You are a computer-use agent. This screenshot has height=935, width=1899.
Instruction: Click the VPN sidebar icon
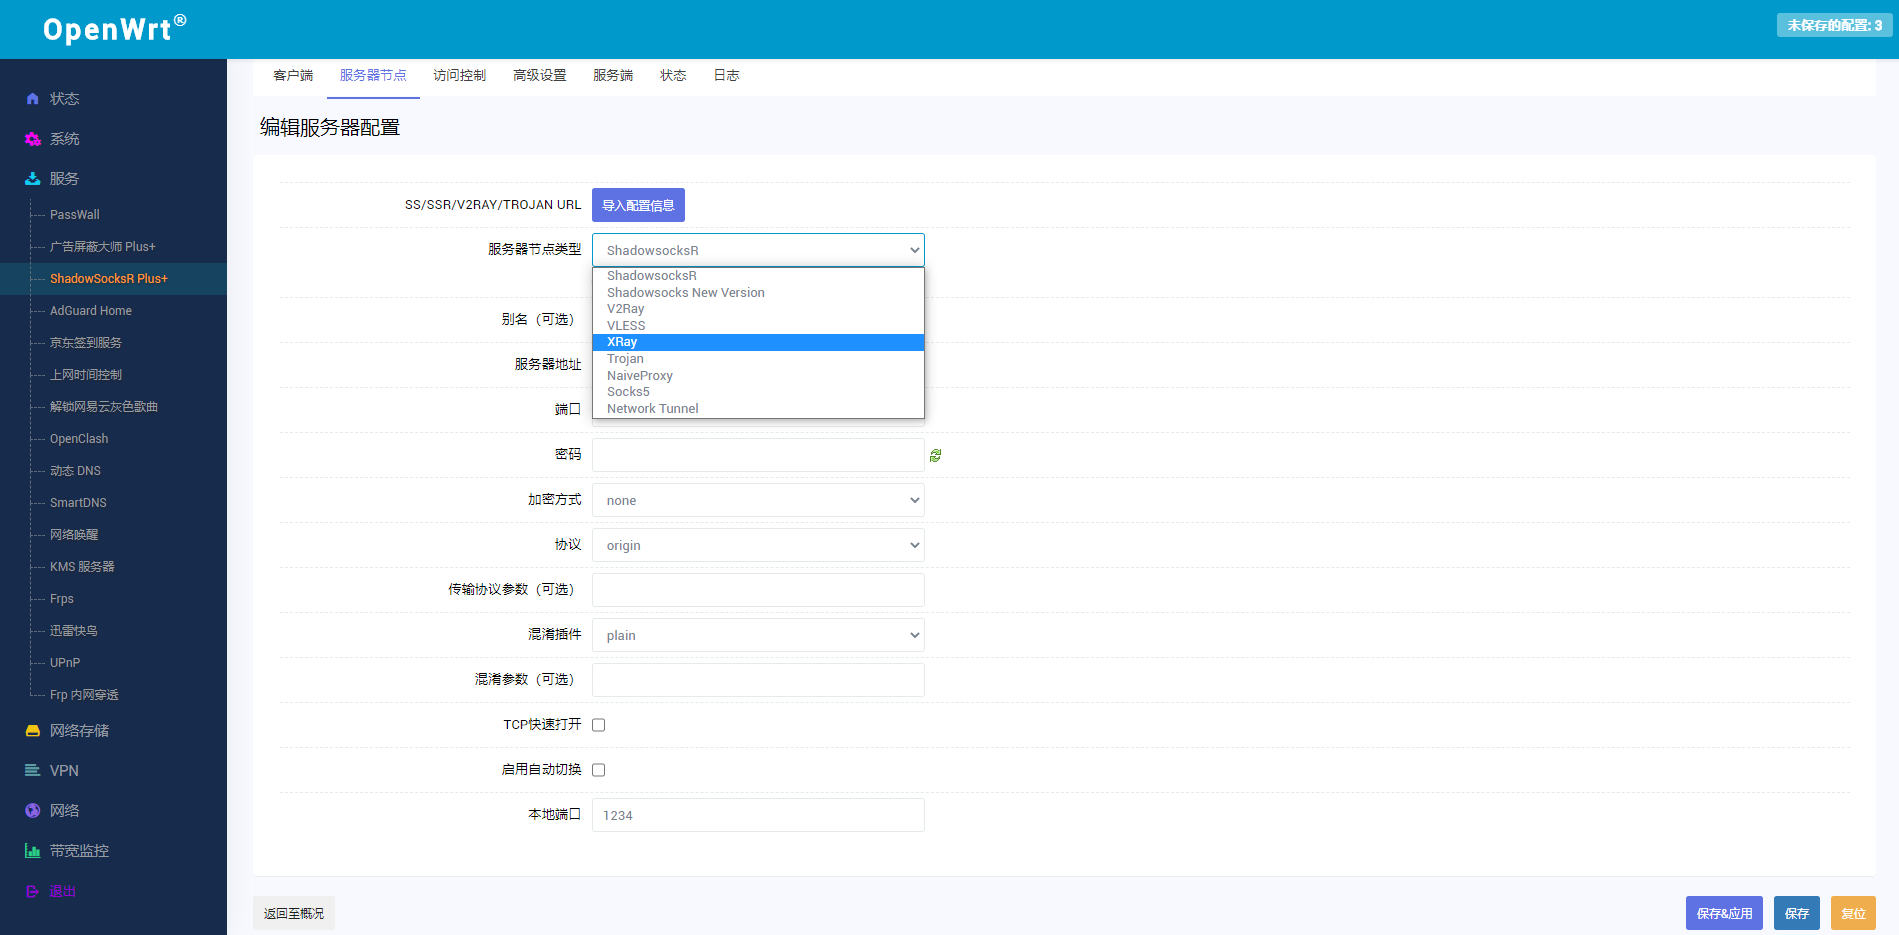point(32,771)
